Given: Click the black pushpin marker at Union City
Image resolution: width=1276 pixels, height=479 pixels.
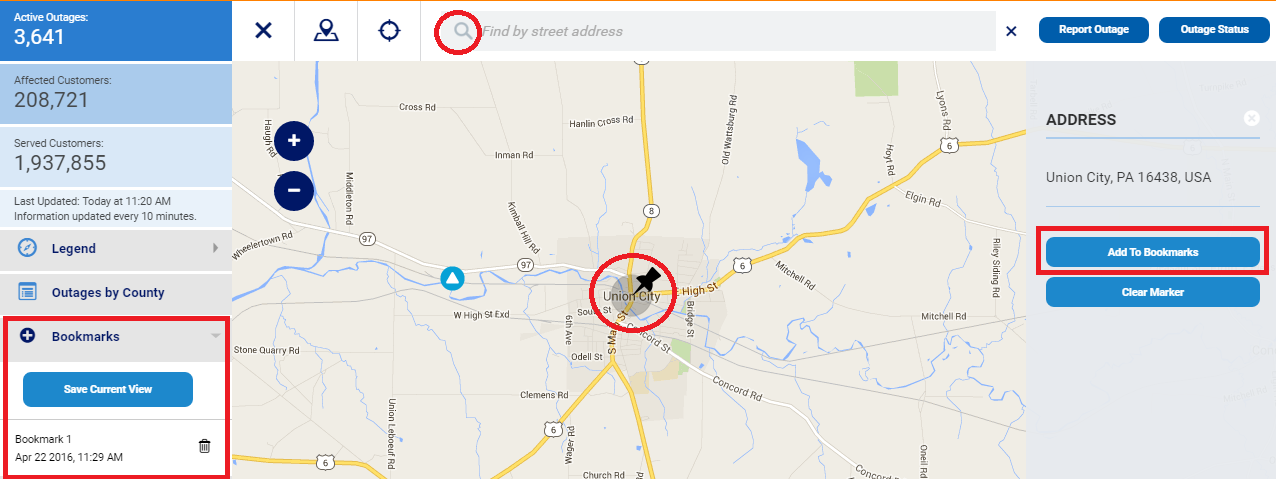Looking at the screenshot, I should (x=649, y=279).
